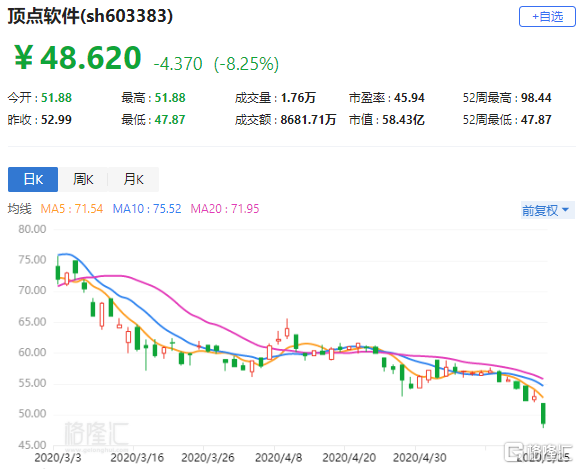Switch to 周K weekly chart tab
The height and width of the screenshot is (469, 579).
click(x=83, y=179)
